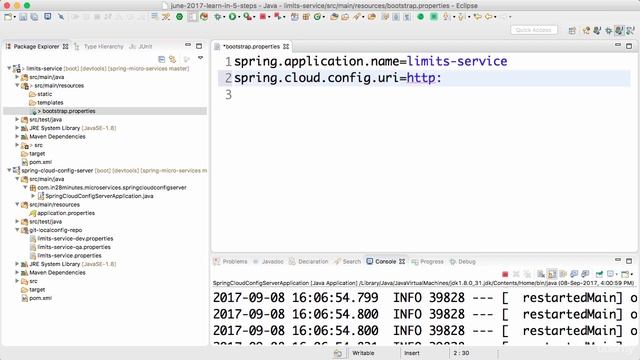Switch to the Debug perspective icon
The height and width of the screenshot is (360, 640).
(608, 30)
